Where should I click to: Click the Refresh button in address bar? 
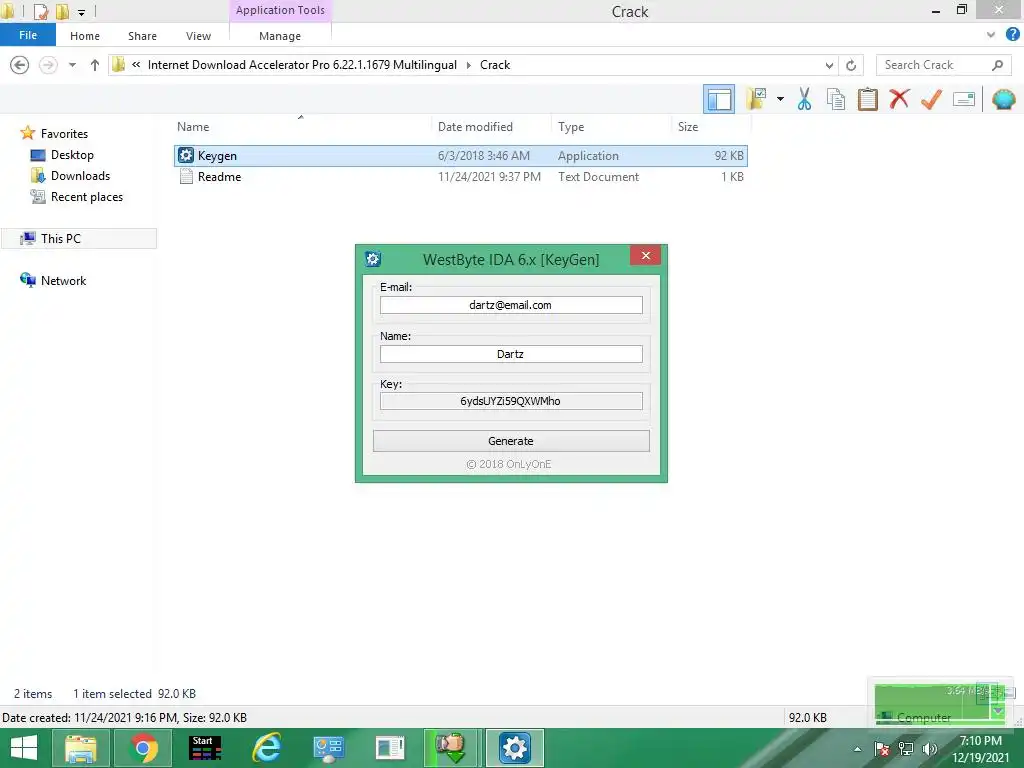point(851,65)
